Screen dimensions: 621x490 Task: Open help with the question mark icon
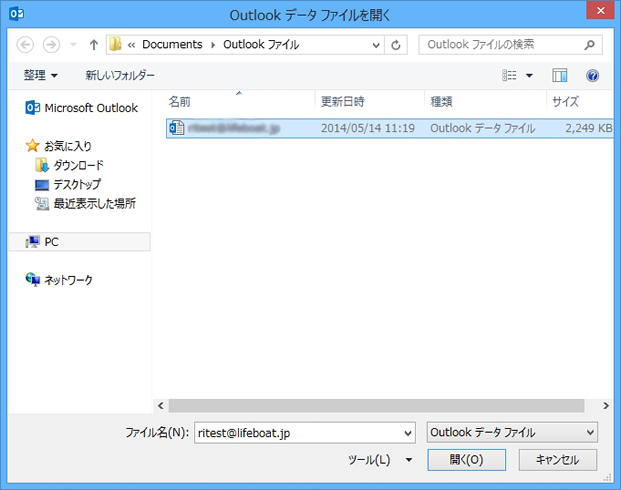click(592, 75)
